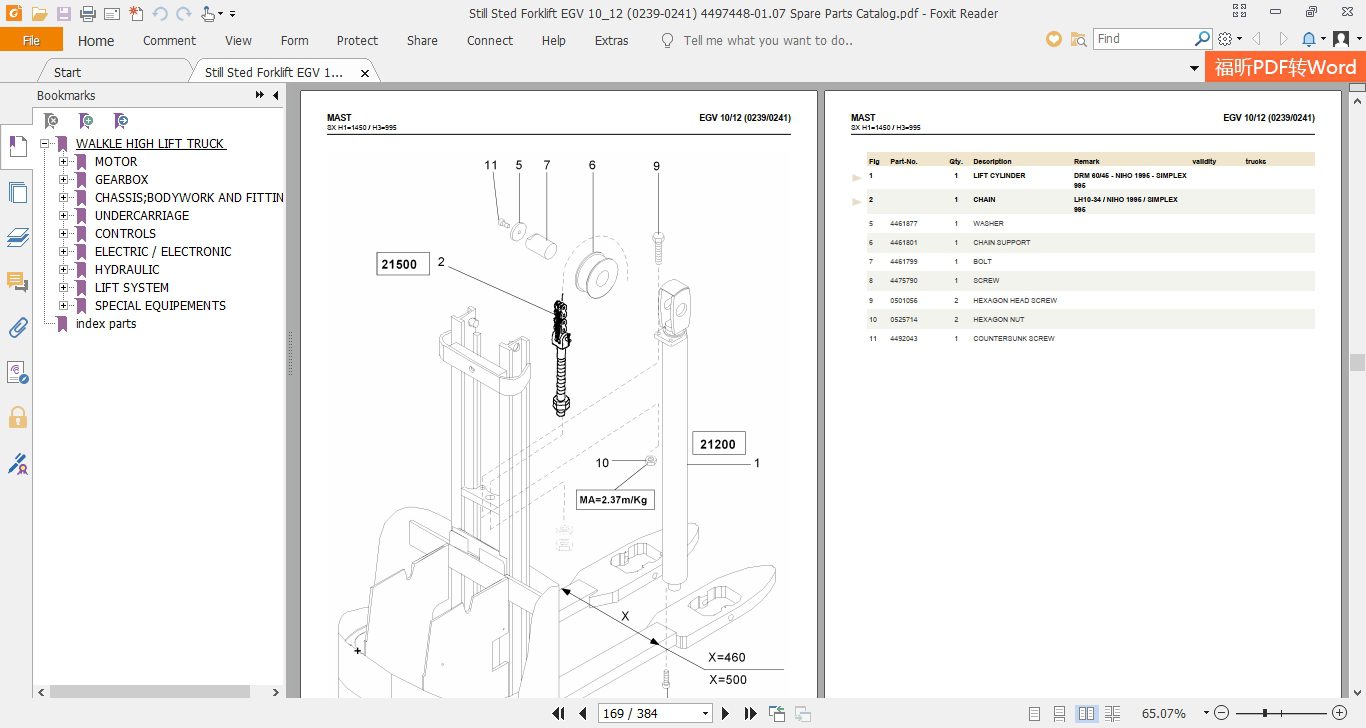
Task: Expand the UNDERCARRIAGE bookmark node
Action: [x=63, y=215]
